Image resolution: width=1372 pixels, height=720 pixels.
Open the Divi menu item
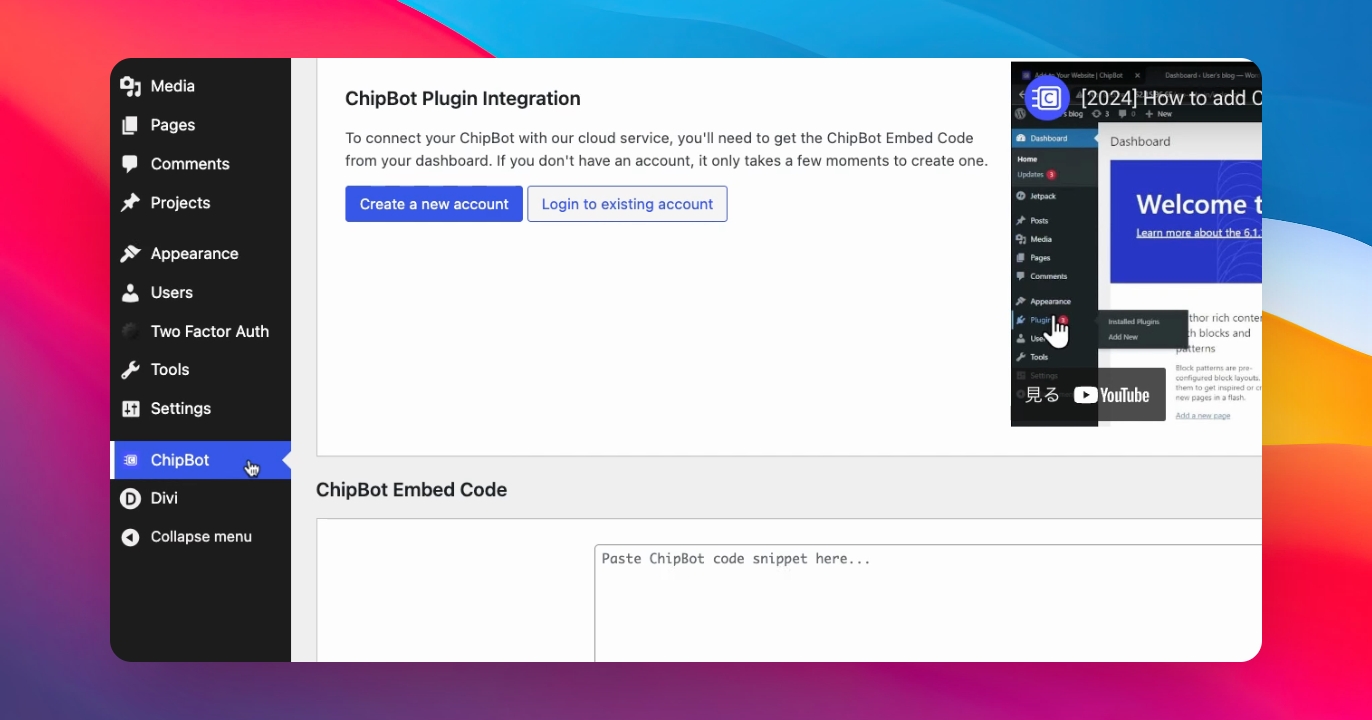[201, 498]
